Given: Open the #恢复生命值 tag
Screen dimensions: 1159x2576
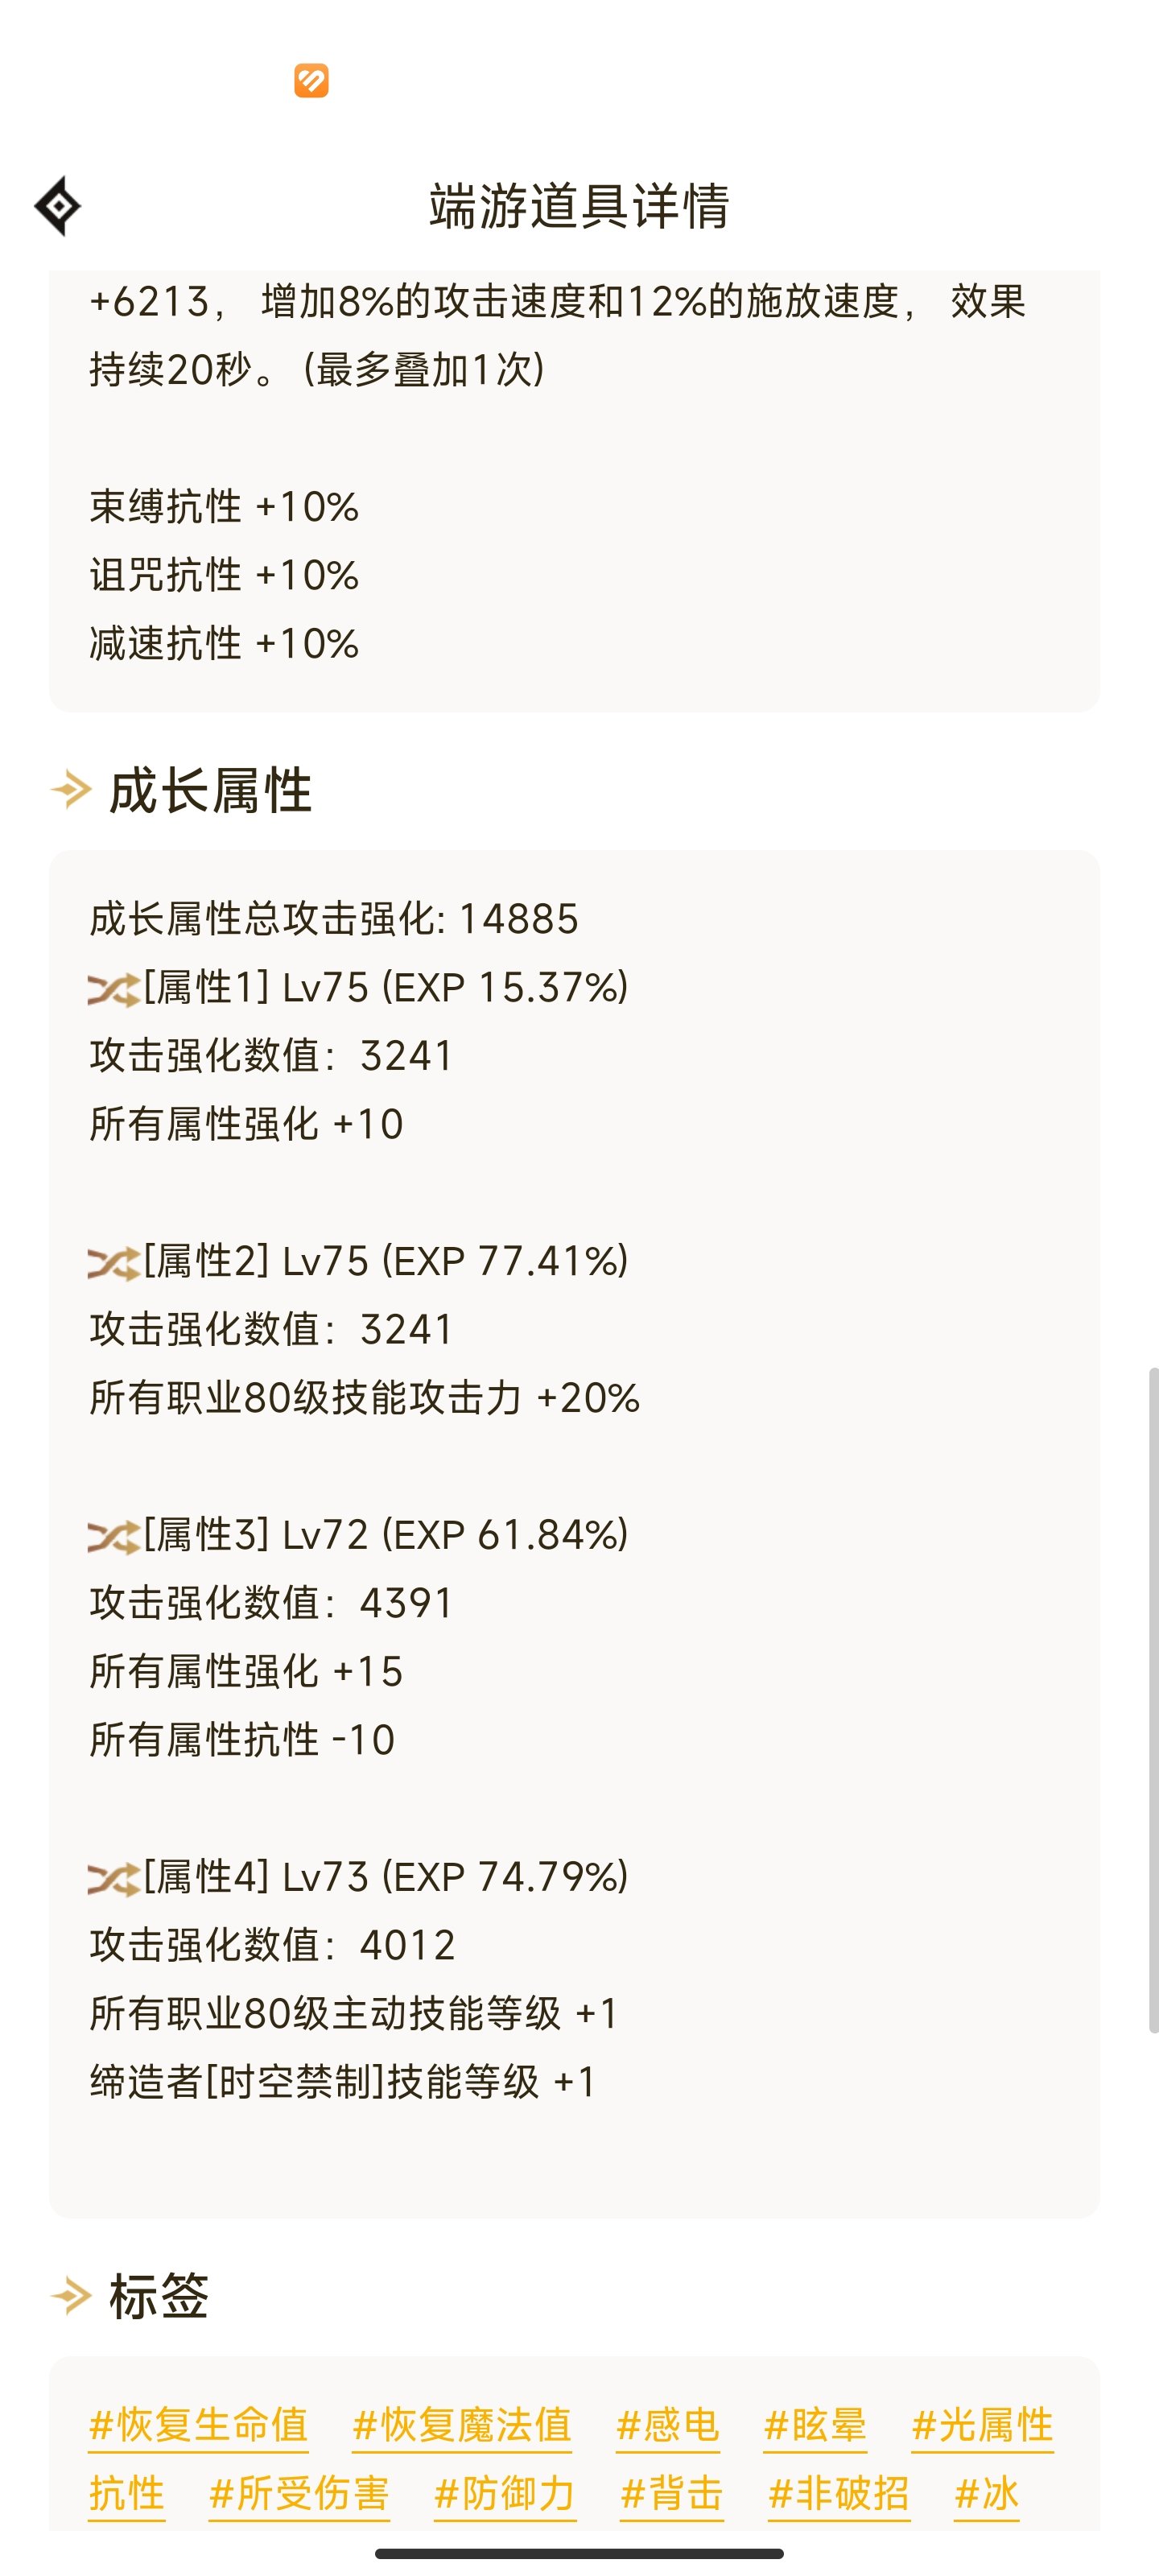Looking at the screenshot, I should (198, 2426).
